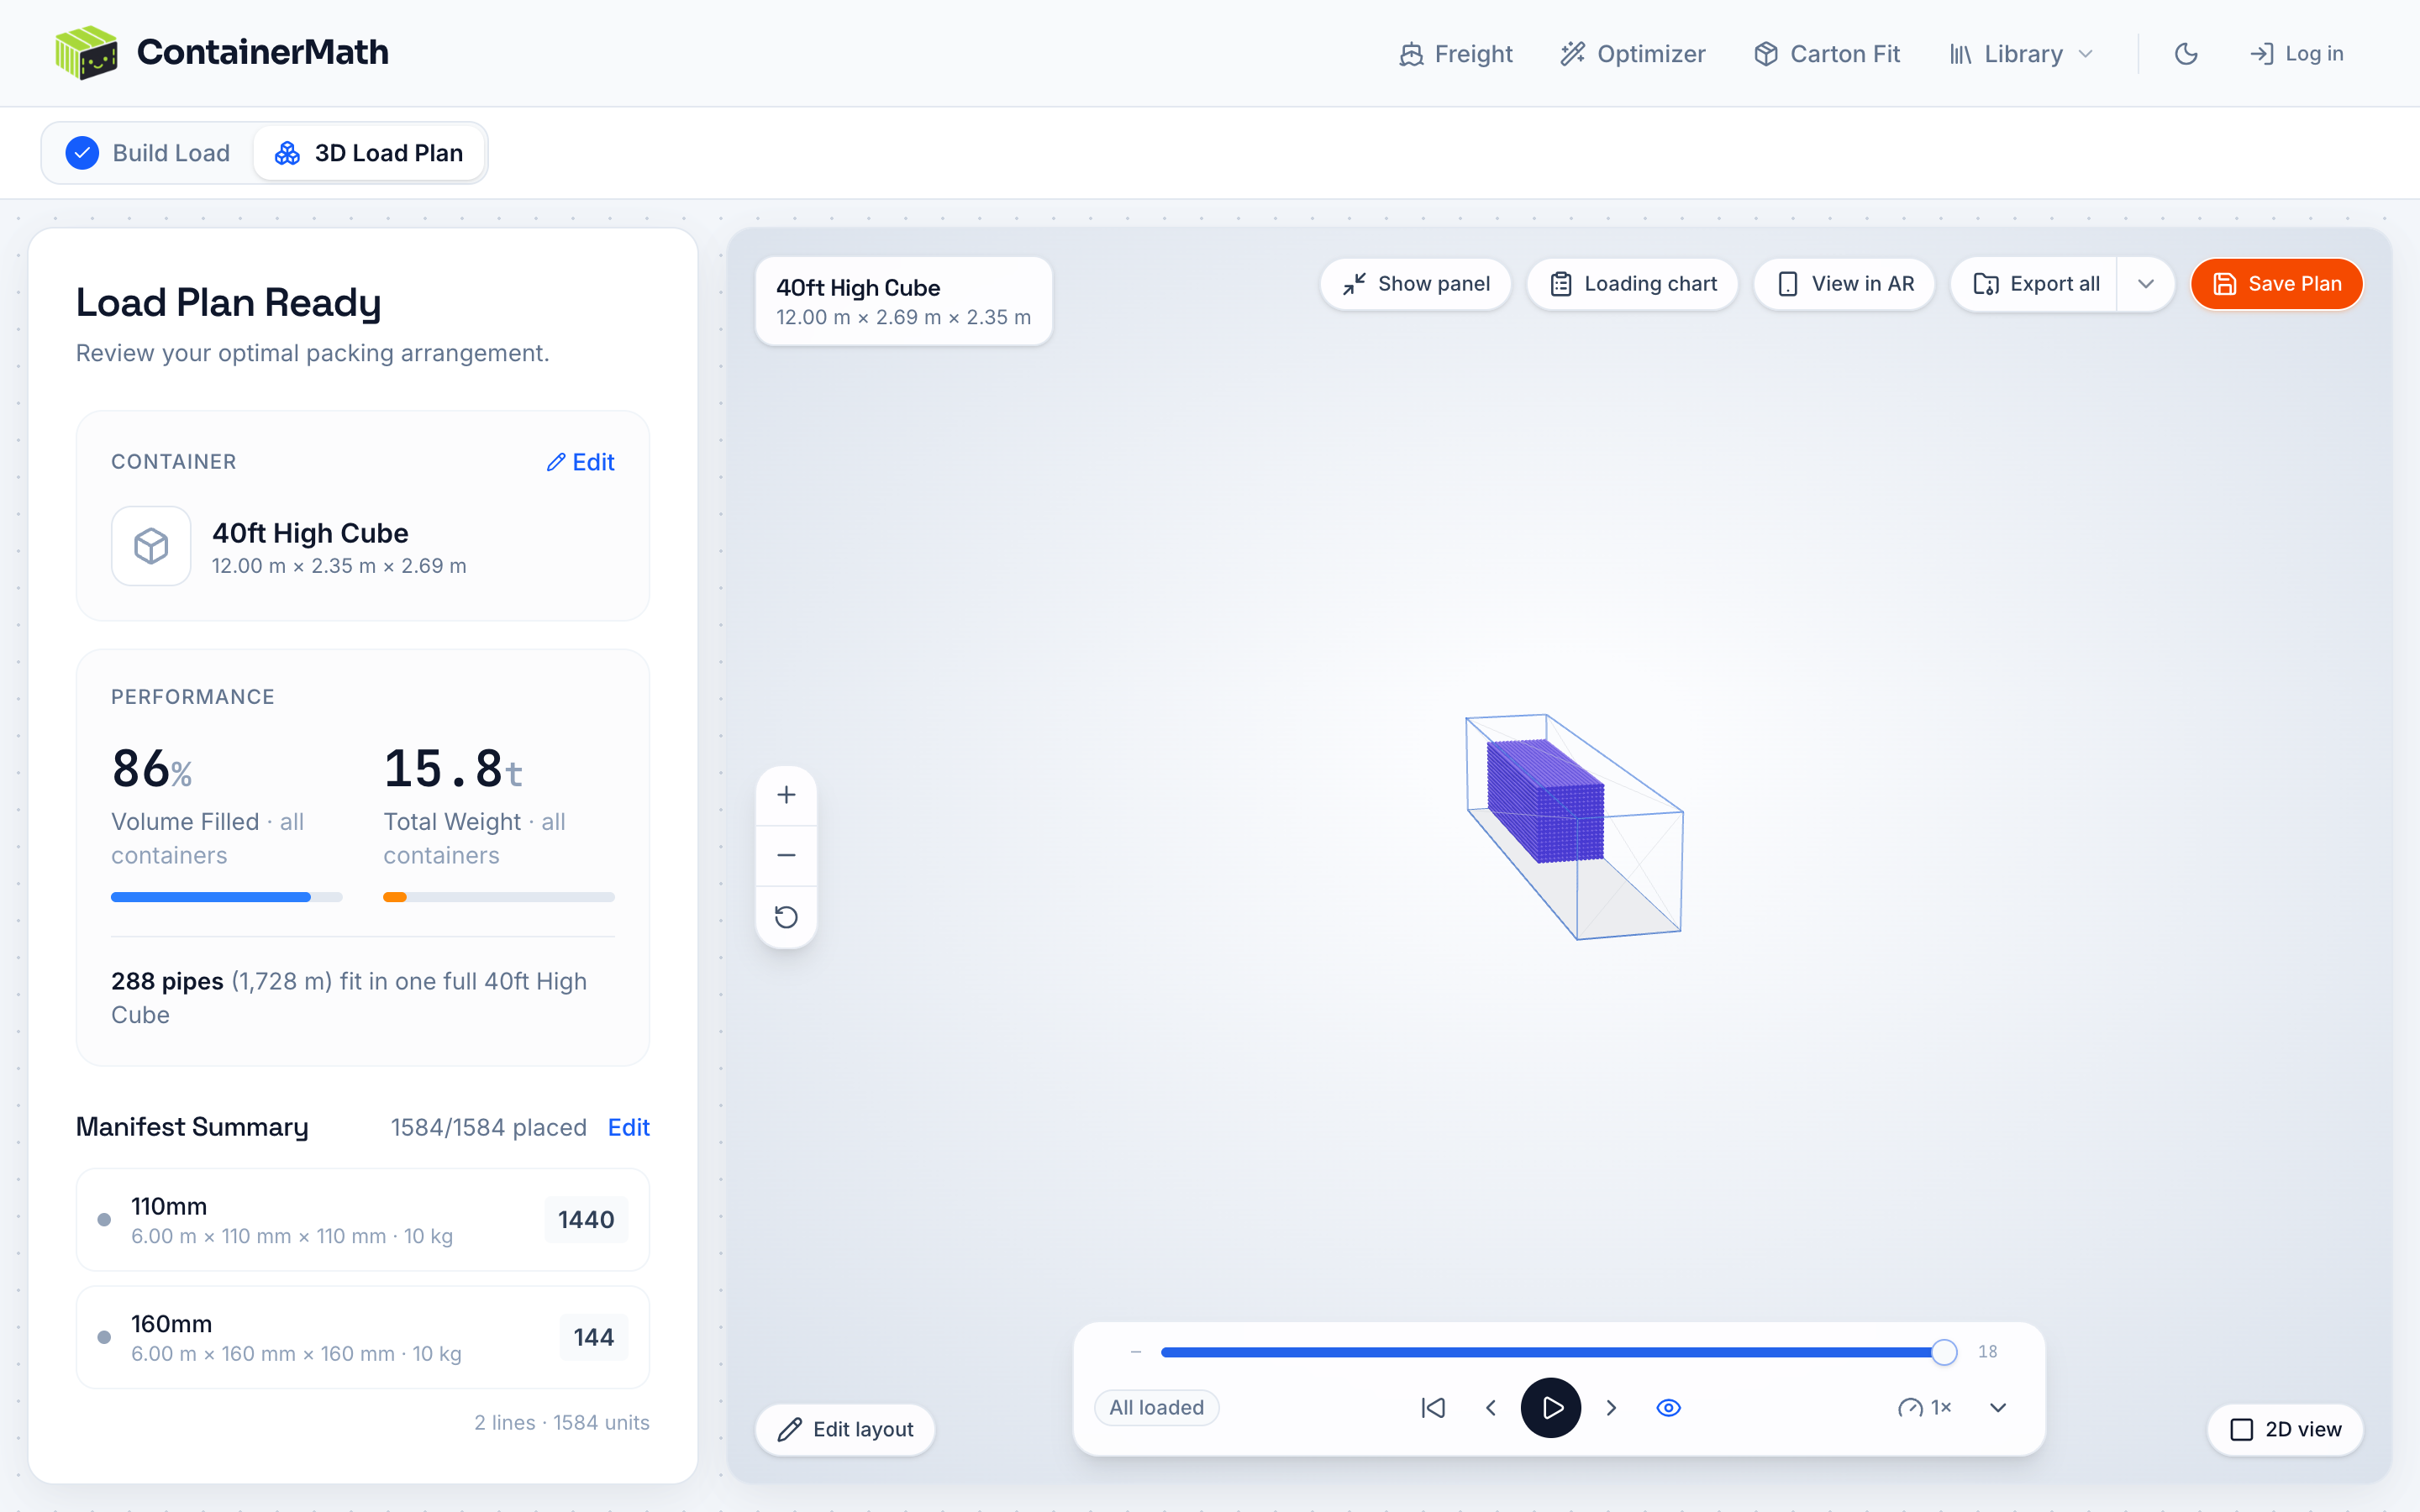Screen dimensions: 2420x1512
Task: Select the 3D Load Plan tab
Action: (369, 153)
